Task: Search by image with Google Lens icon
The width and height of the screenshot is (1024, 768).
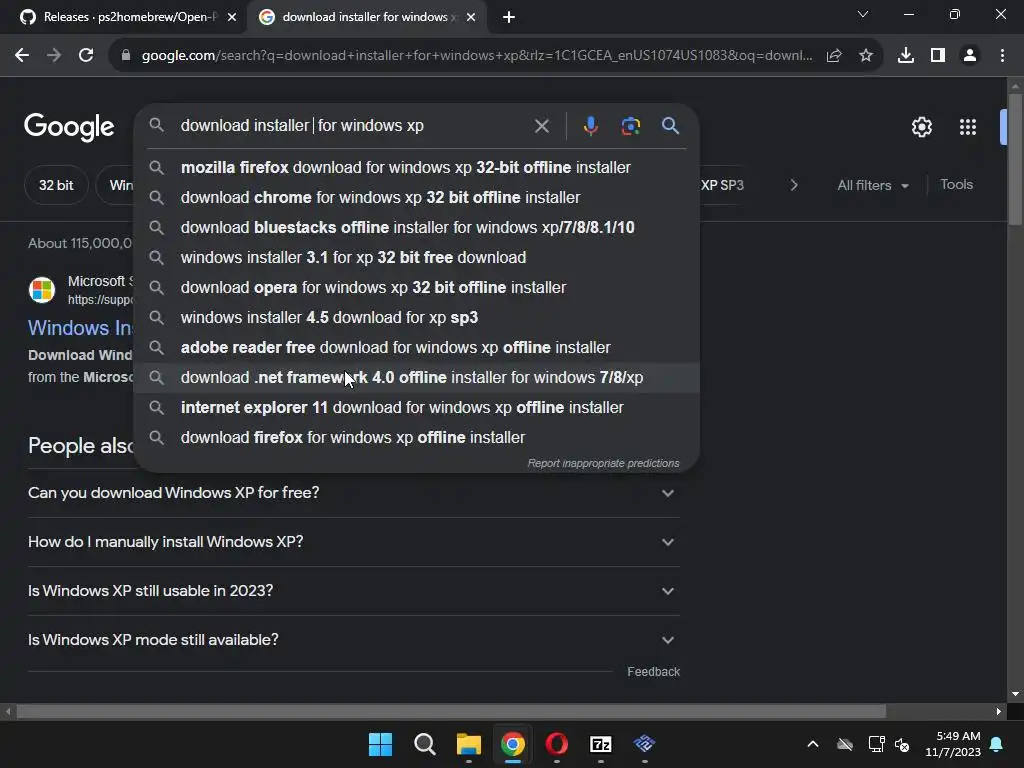Action: click(x=630, y=126)
